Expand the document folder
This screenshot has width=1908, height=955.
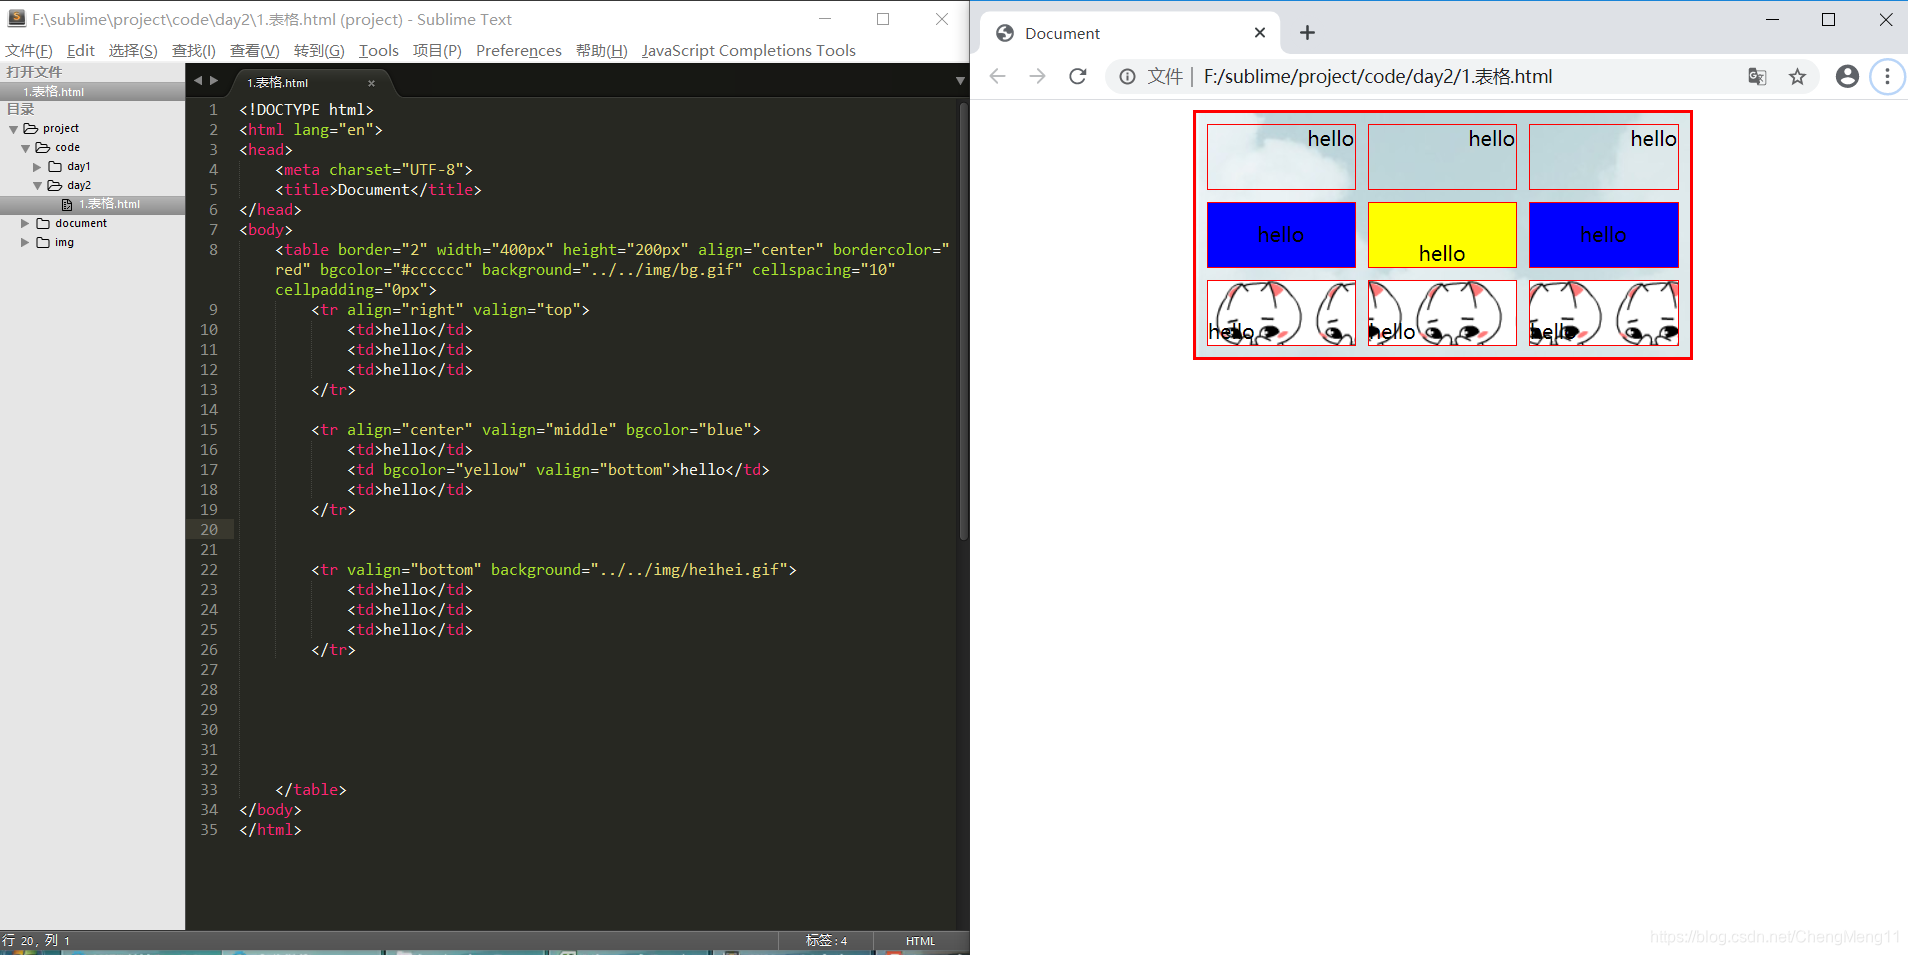[x=26, y=224]
